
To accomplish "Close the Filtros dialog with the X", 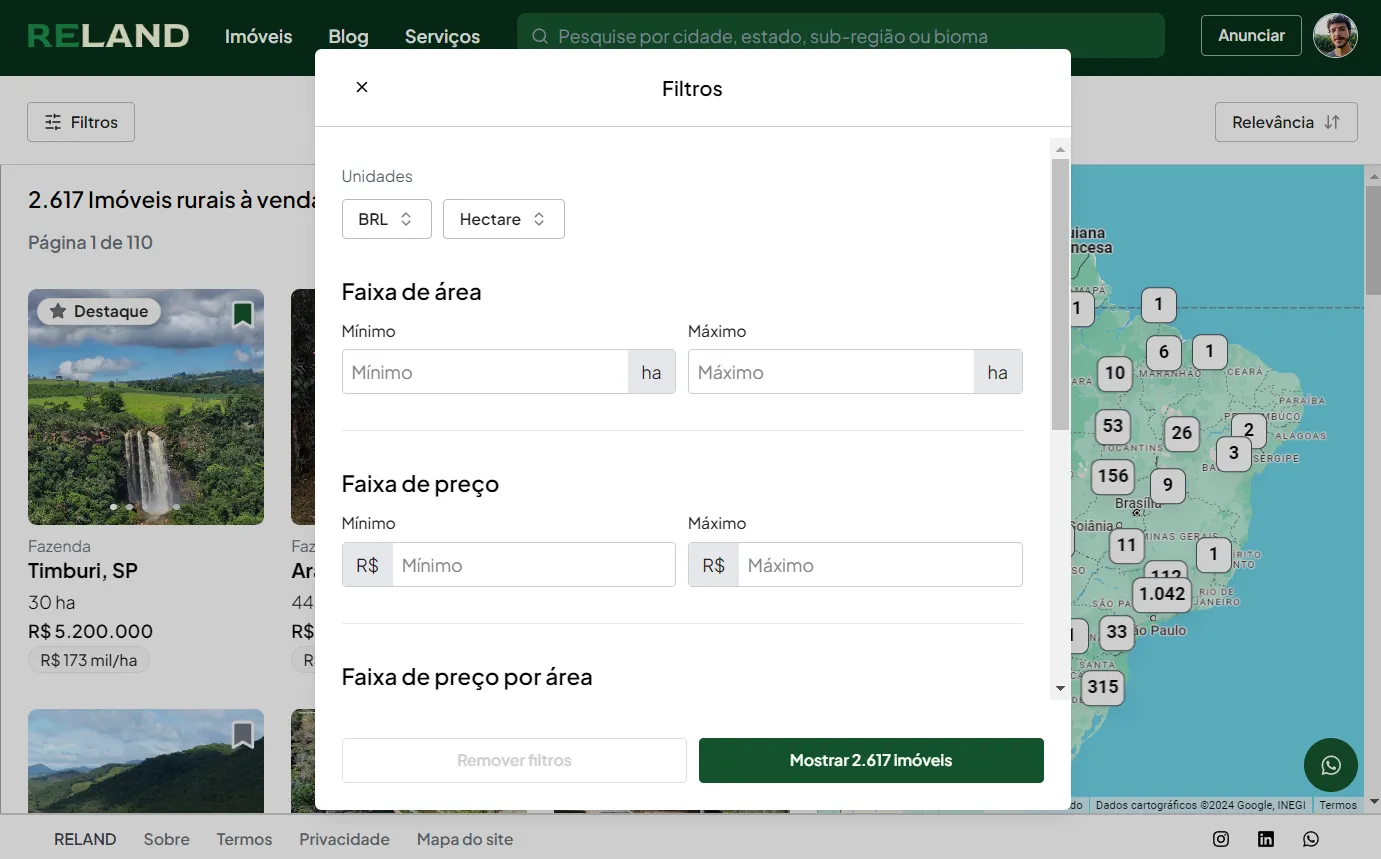I will tap(362, 87).
